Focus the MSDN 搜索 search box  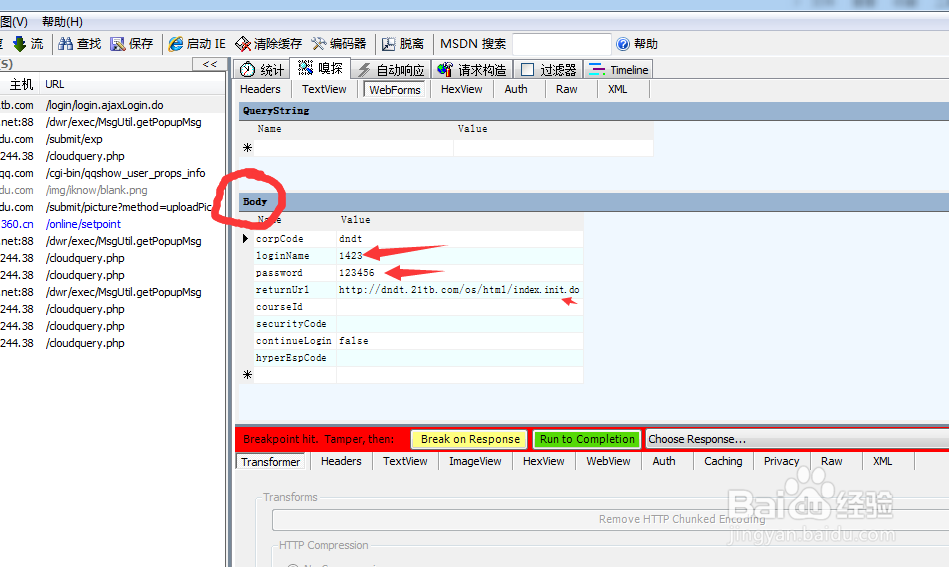[562, 44]
